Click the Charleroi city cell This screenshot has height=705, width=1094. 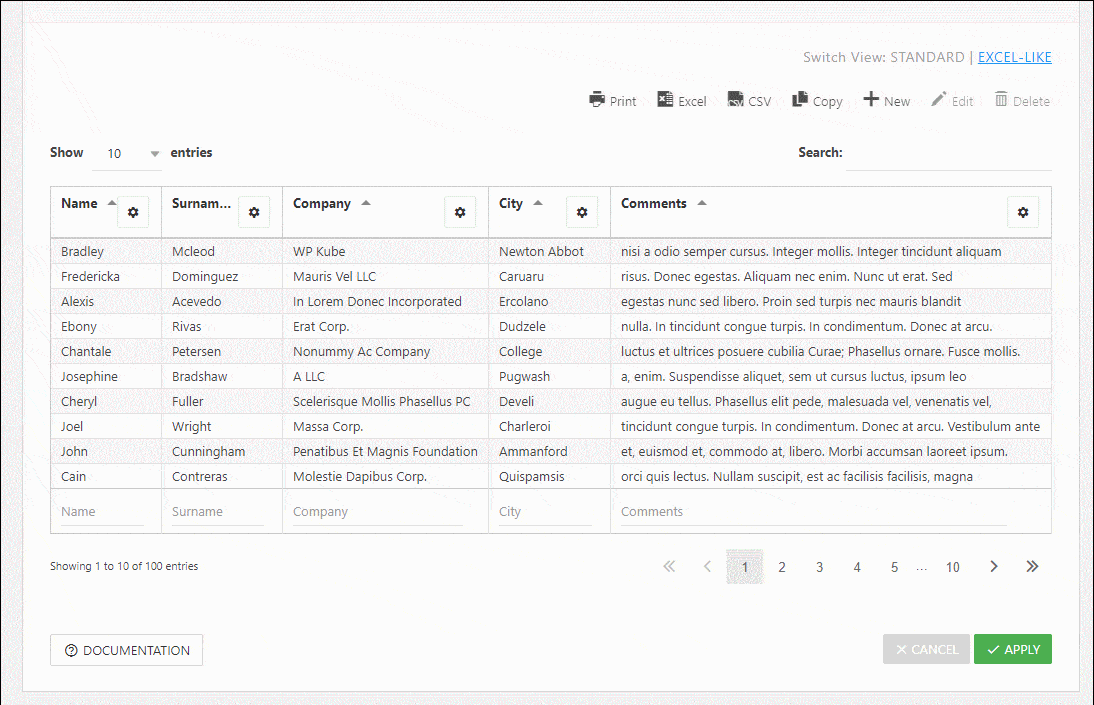(x=549, y=426)
